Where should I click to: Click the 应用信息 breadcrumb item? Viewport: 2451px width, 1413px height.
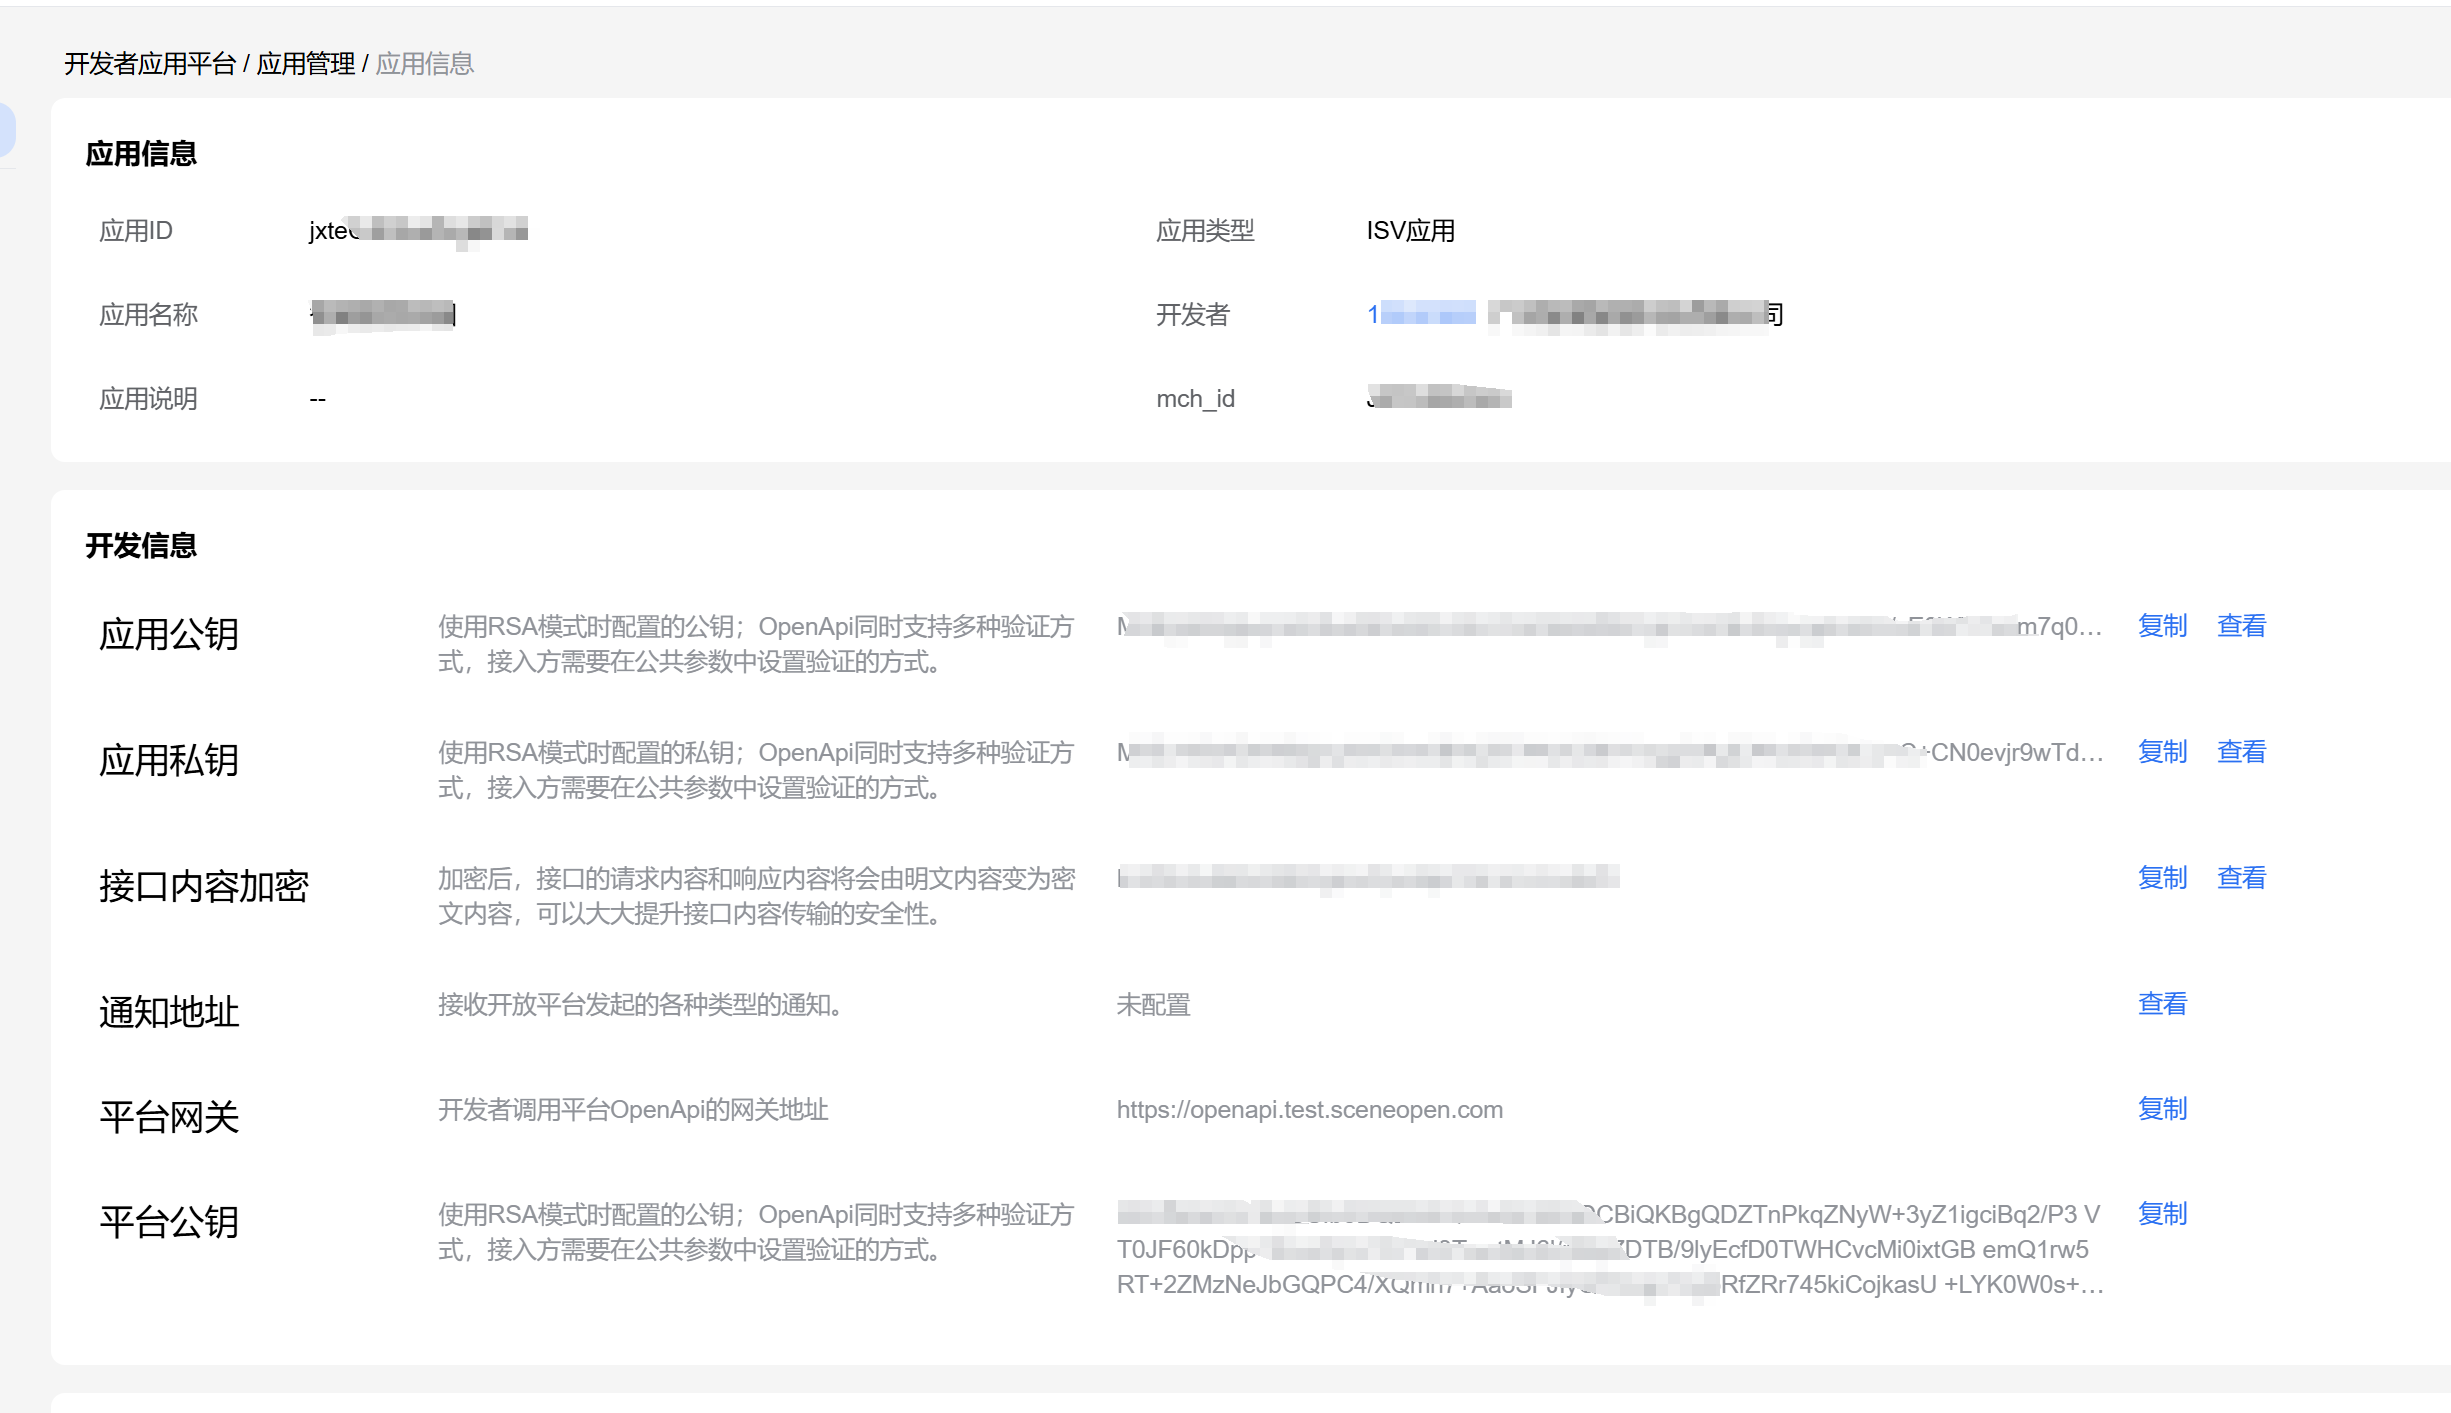tap(424, 64)
